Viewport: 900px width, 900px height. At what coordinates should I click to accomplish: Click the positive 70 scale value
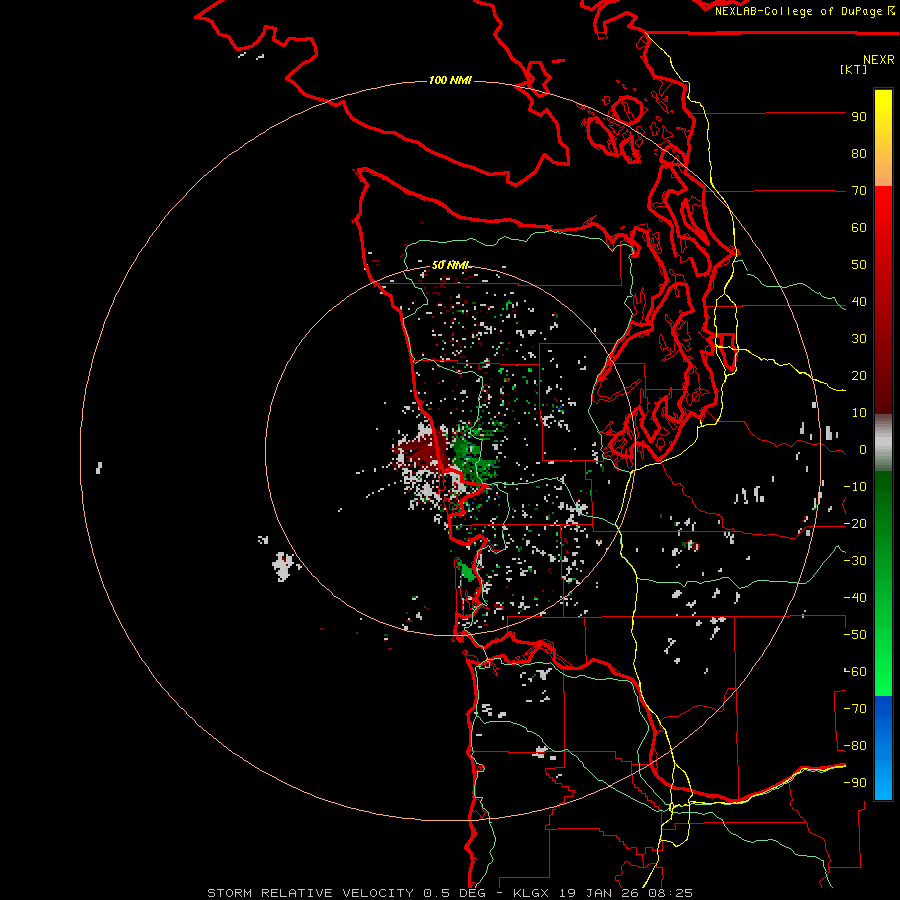click(x=859, y=191)
